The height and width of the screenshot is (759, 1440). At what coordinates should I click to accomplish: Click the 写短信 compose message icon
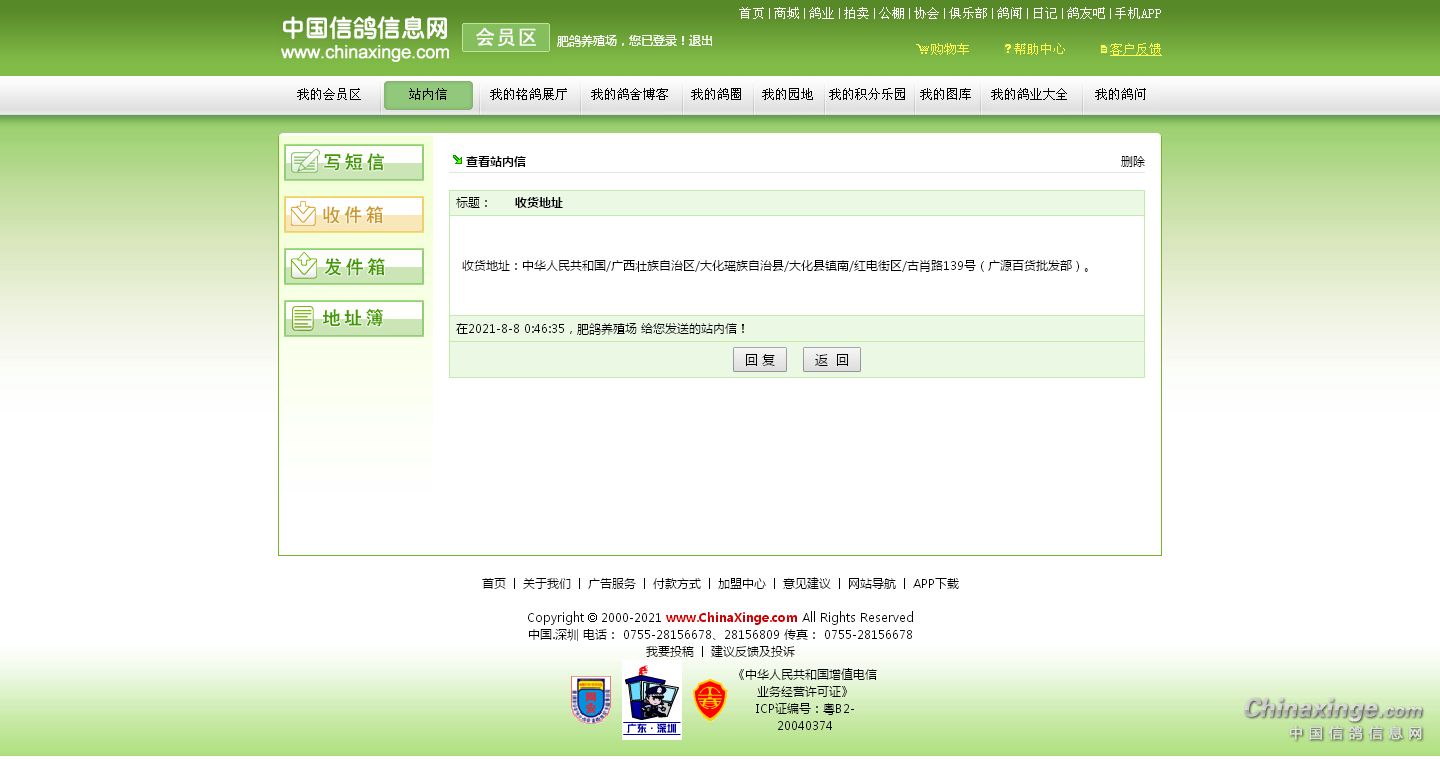point(354,162)
